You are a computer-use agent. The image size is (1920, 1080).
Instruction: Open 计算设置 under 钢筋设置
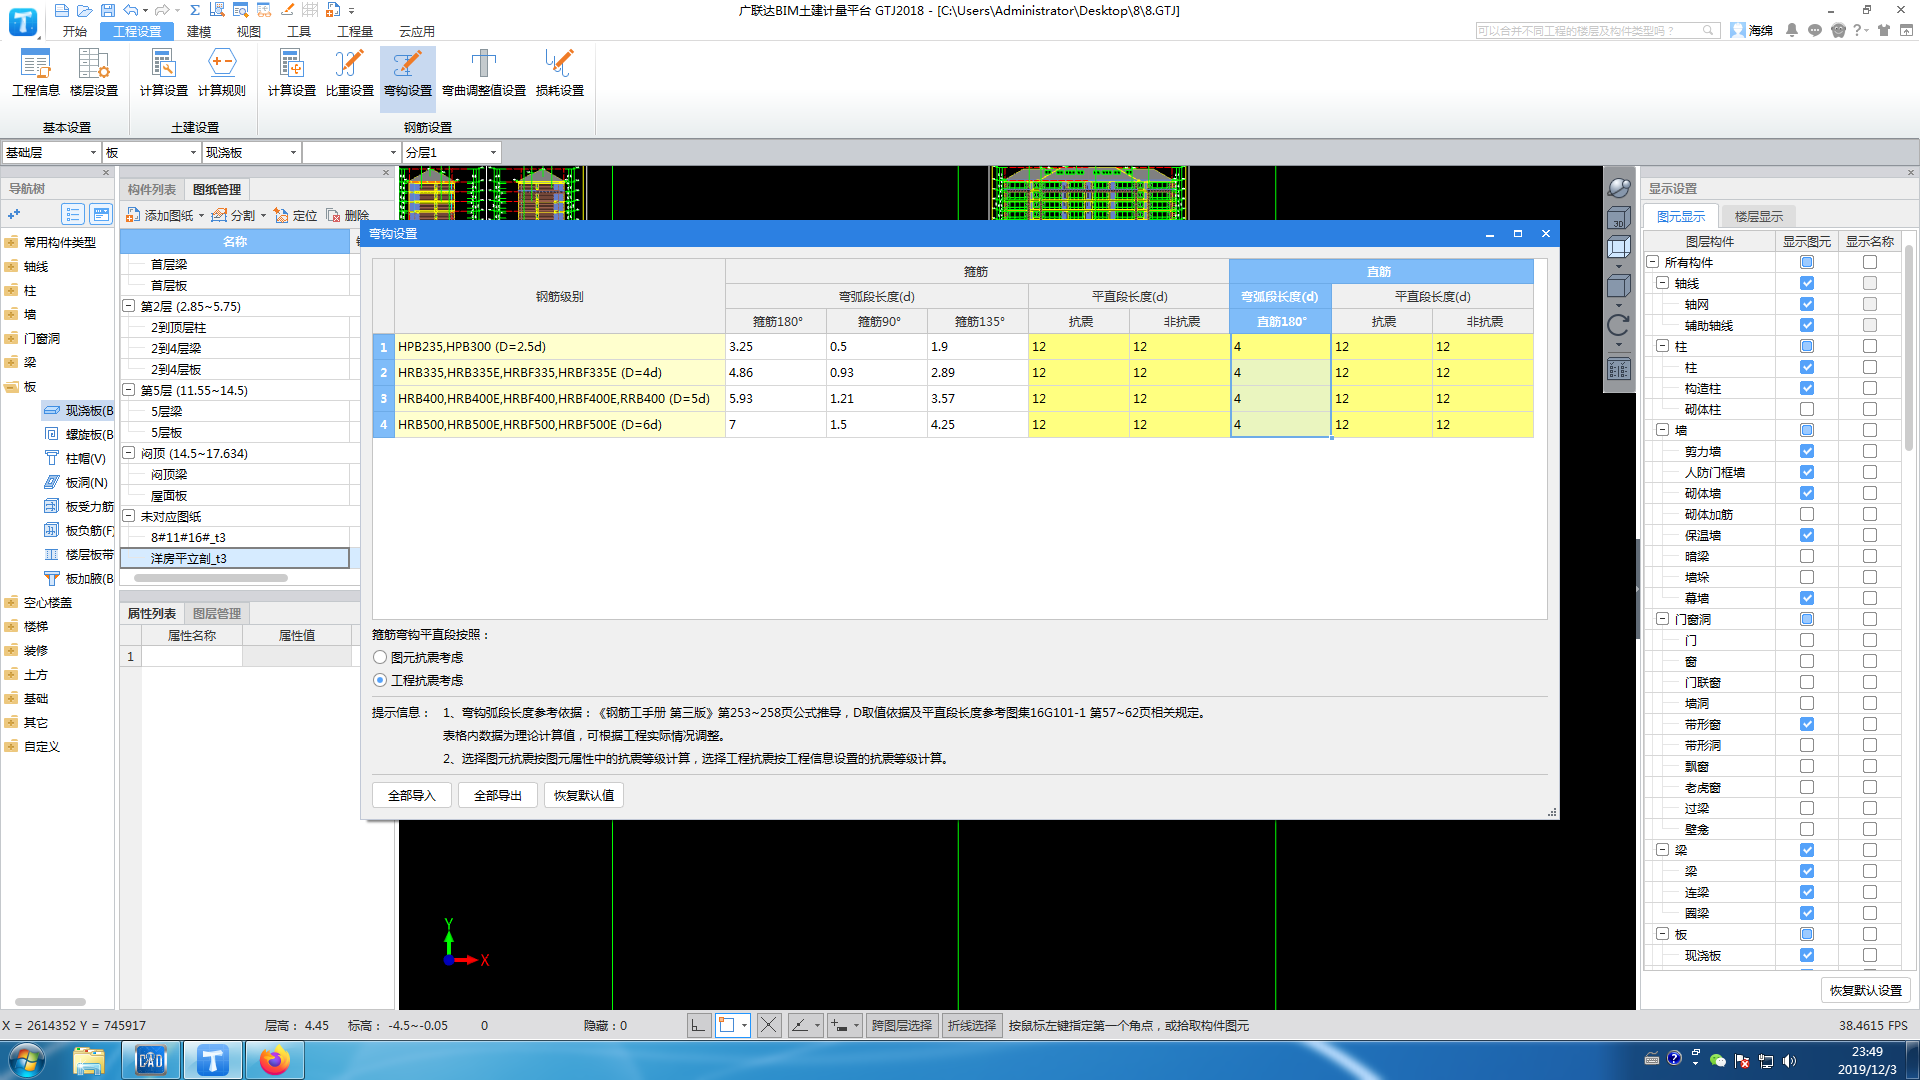pyautogui.click(x=292, y=73)
